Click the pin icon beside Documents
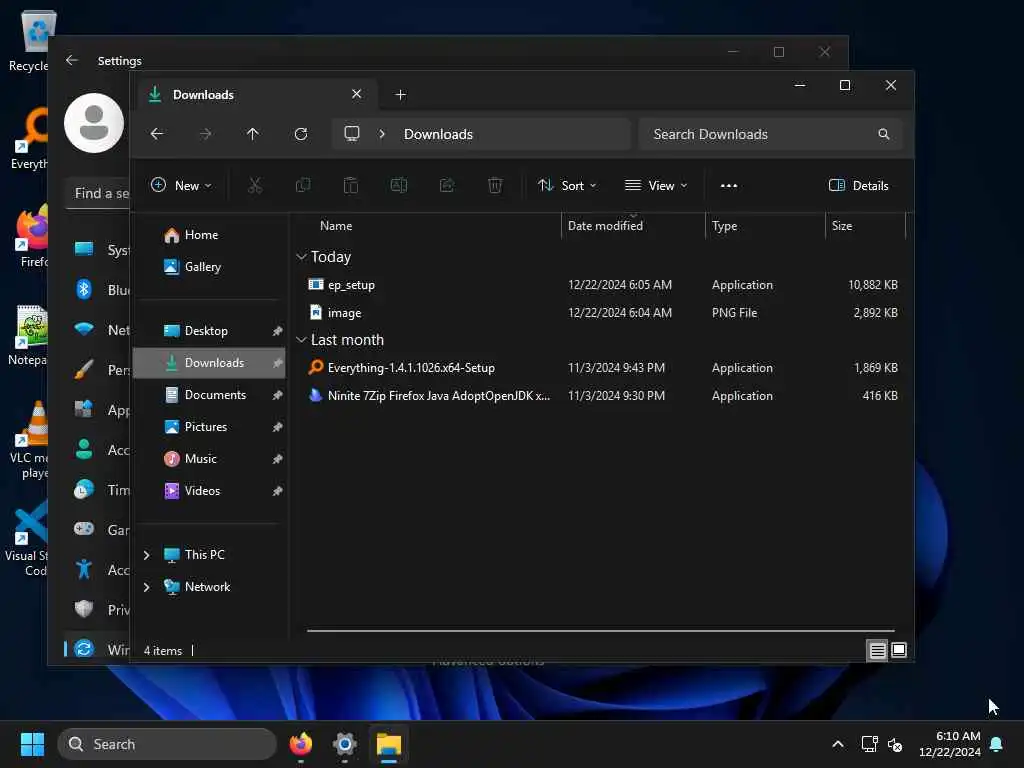The width and height of the screenshot is (1024, 768). click(278, 395)
